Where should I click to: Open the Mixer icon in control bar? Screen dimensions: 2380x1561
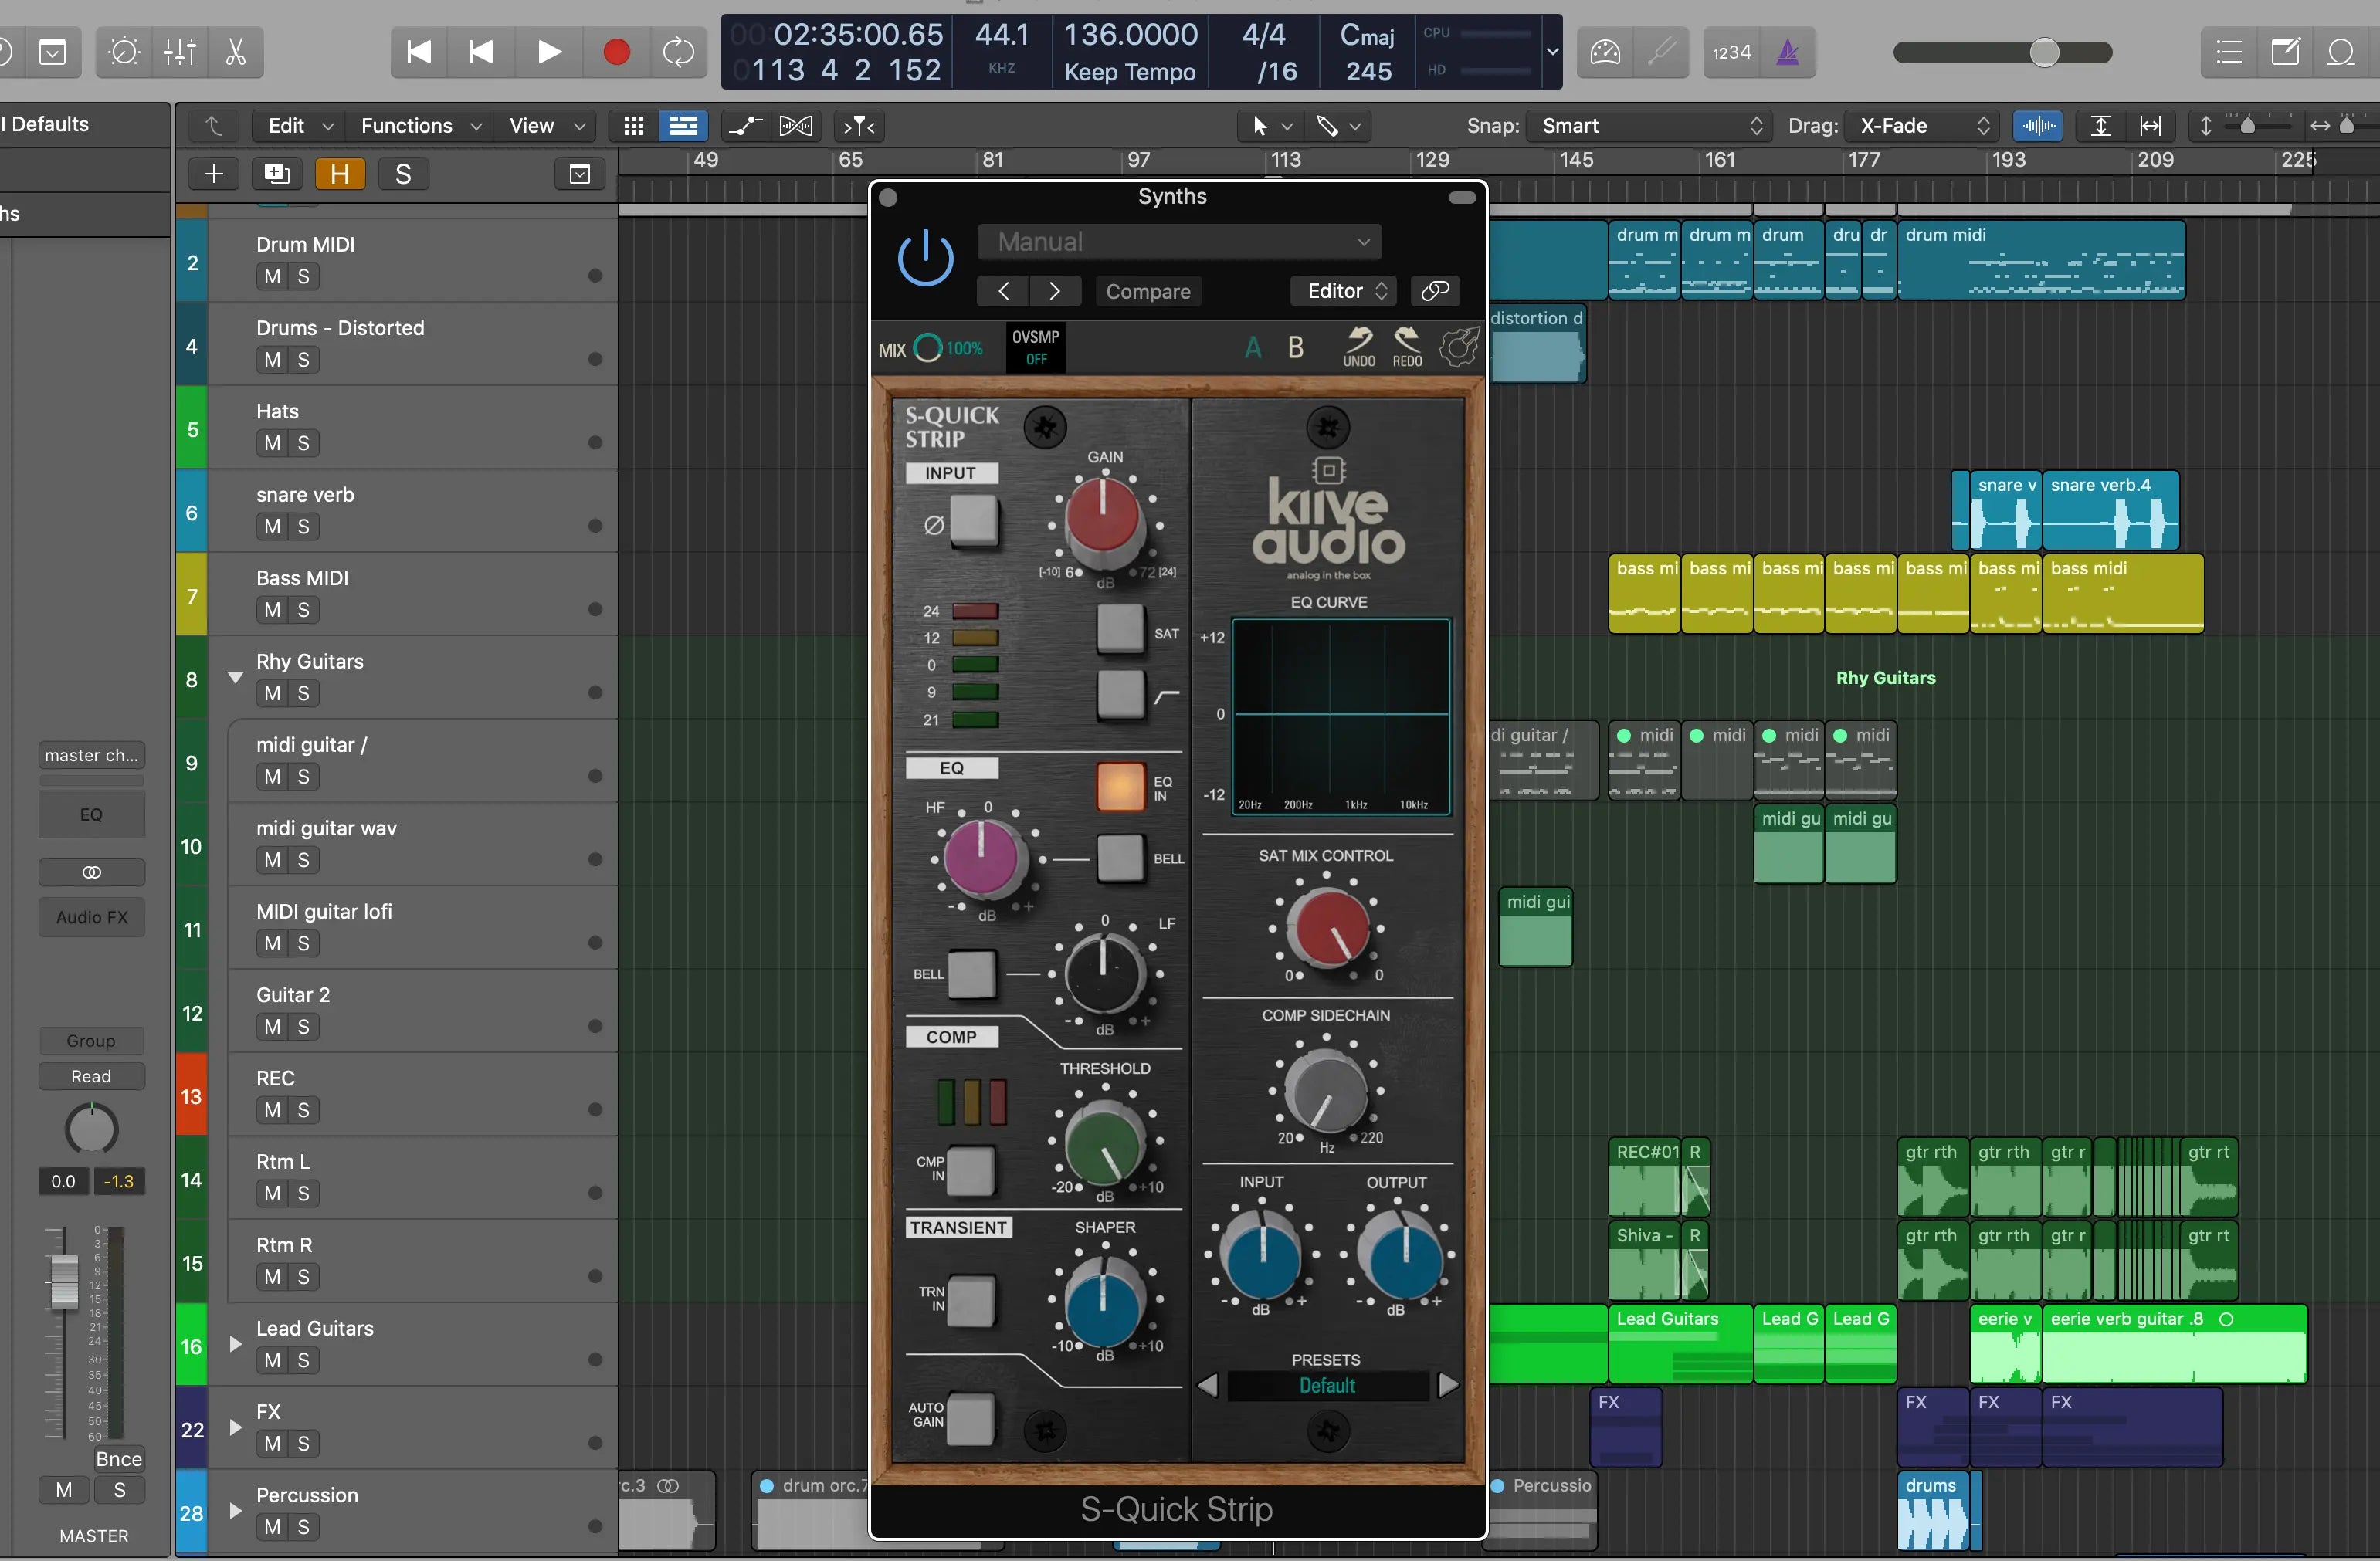tap(179, 51)
